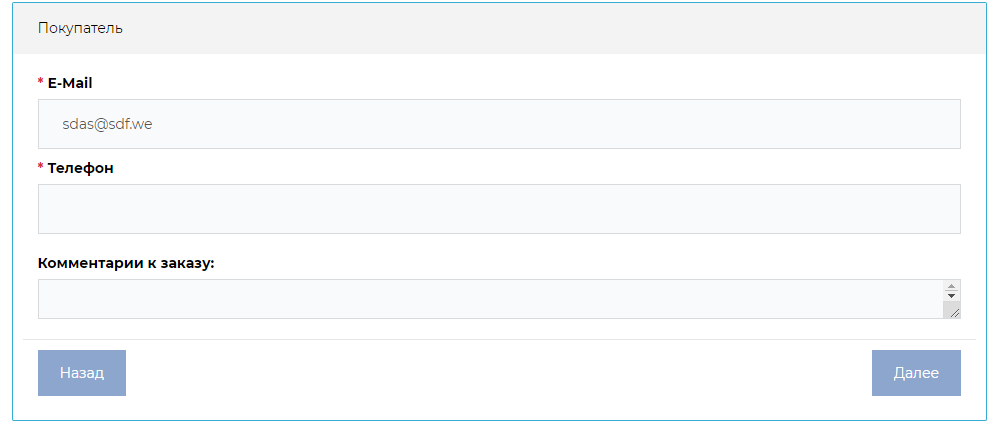Click the Телефон field label
996x426 pixels.
(x=80, y=168)
